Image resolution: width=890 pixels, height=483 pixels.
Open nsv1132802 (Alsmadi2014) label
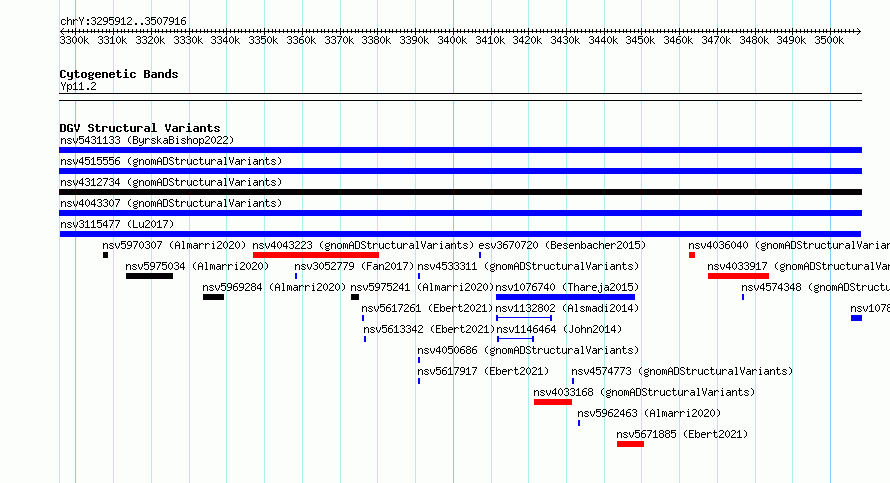click(x=567, y=308)
